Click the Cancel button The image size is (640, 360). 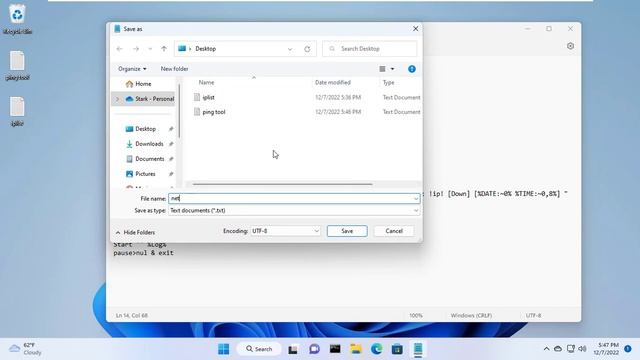[x=394, y=231]
